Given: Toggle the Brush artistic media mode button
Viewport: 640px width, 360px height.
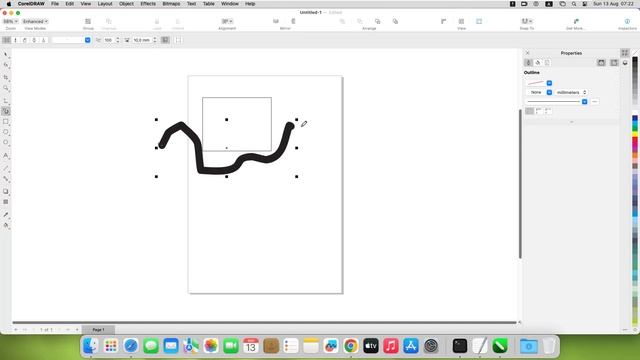Looking at the screenshot, I should 16,40.
